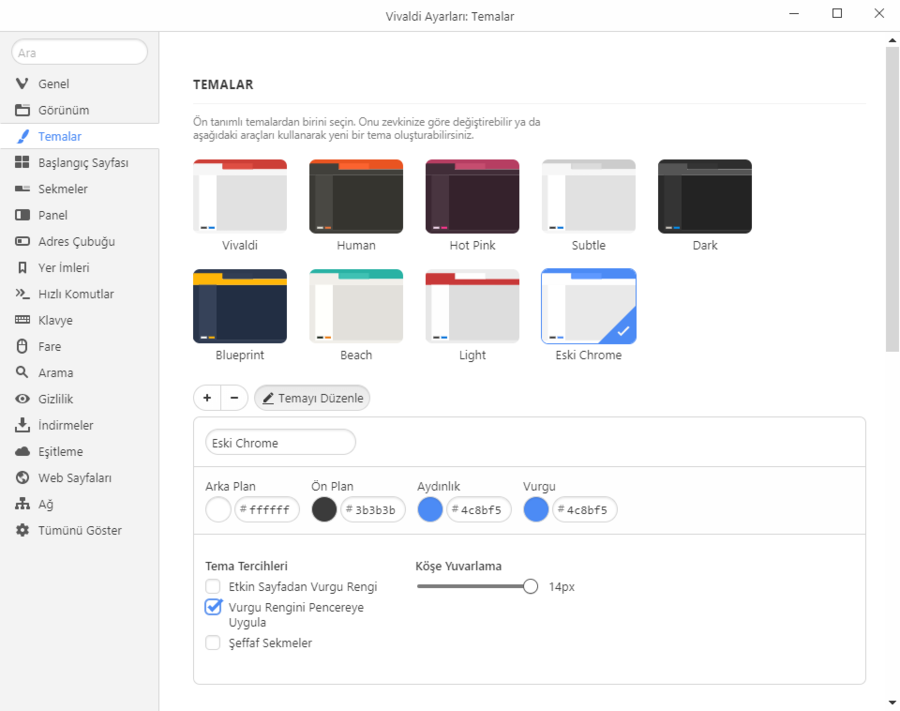900x711 pixels.
Task: Open Gizlilik eye icon section
Action: [x=22, y=399]
